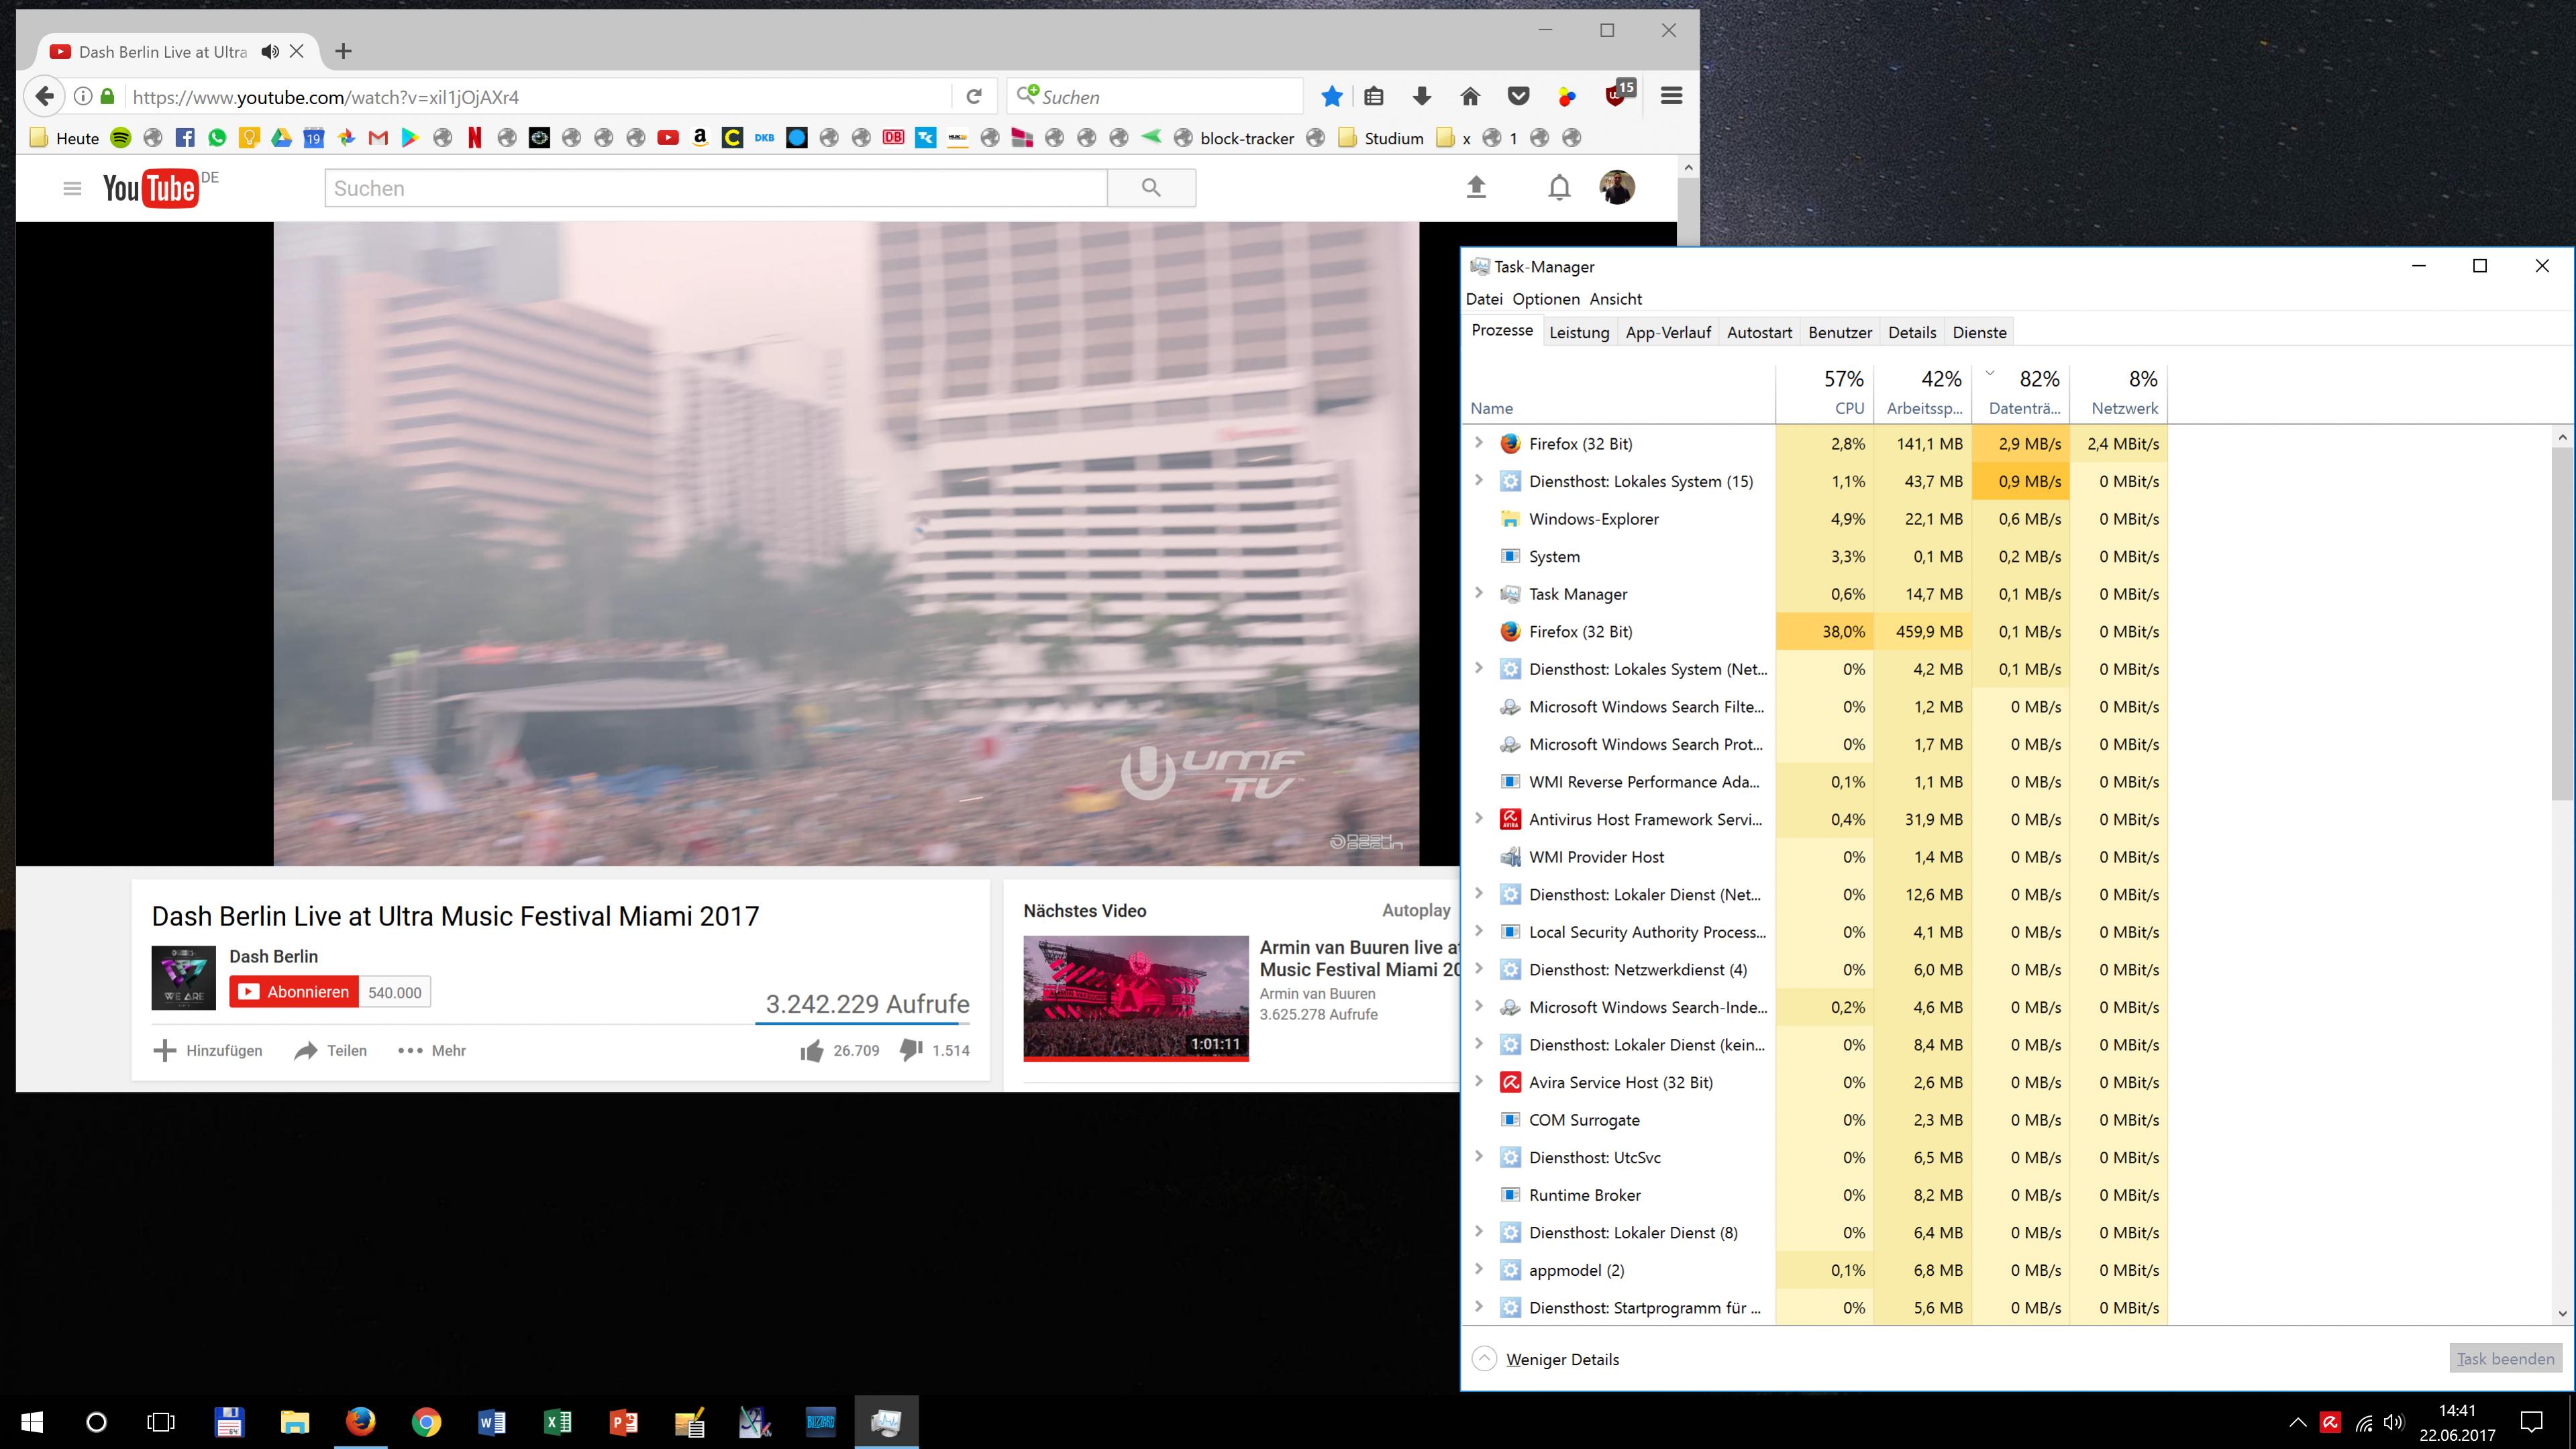
Task: Open Firefox downloads arrow icon
Action: click(1421, 96)
